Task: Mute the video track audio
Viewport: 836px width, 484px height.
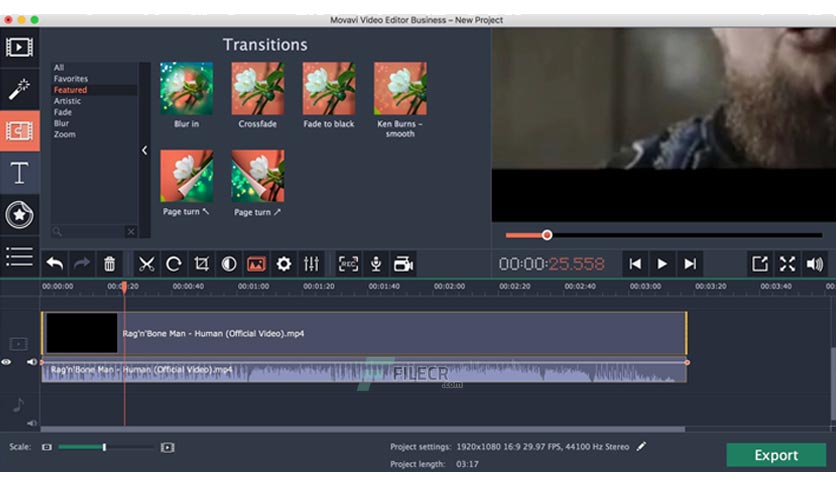Action: click(x=32, y=362)
